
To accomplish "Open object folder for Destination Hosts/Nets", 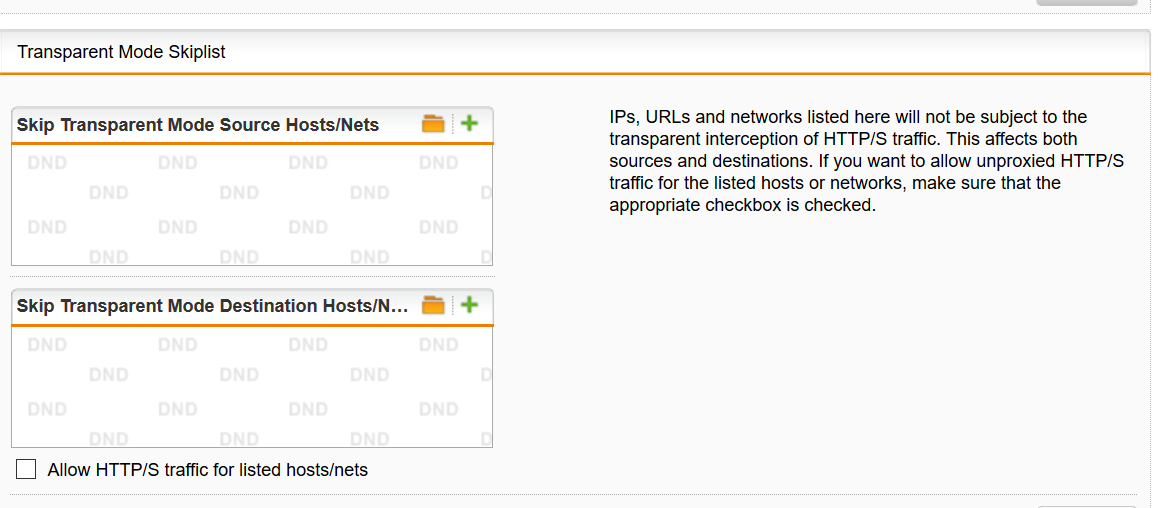I will [433, 304].
